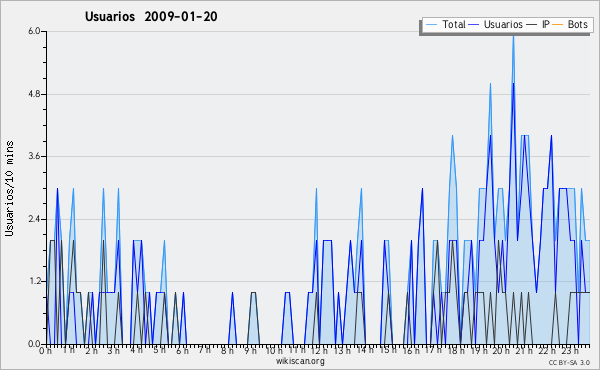The image size is (600, 370).
Task: Click the y-axis value 2.4
Action: [x=34, y=219]
